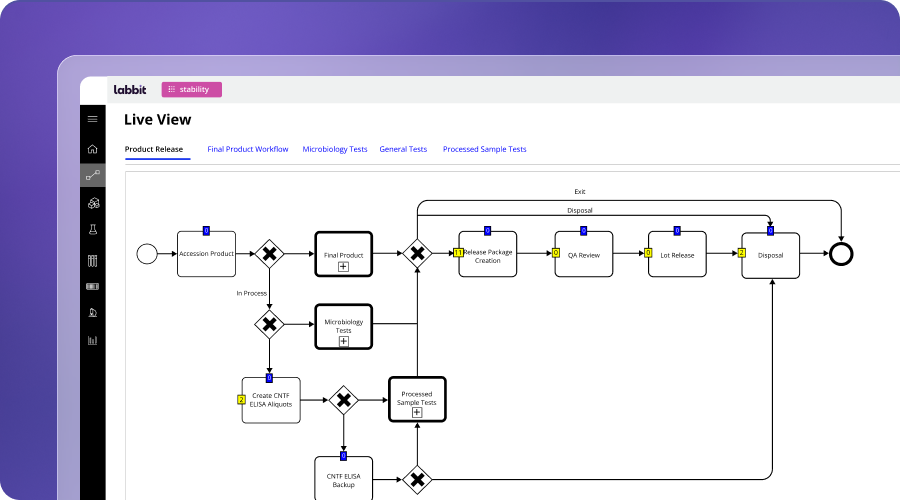Open the plate strip sidebar icon
Viewport: 900px width, 500px height.
[x=92, y=286]
